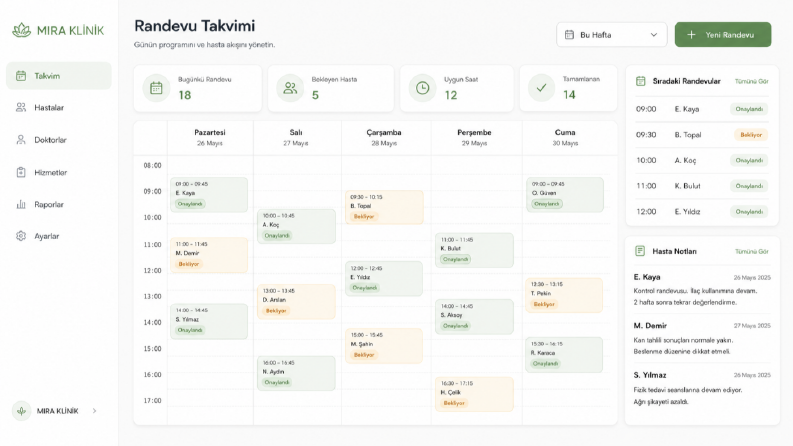Select the 11:00 K. Bulut upcoming row
Image resolution: width=793 pixels, height=446 pixels.
(702, 186)
